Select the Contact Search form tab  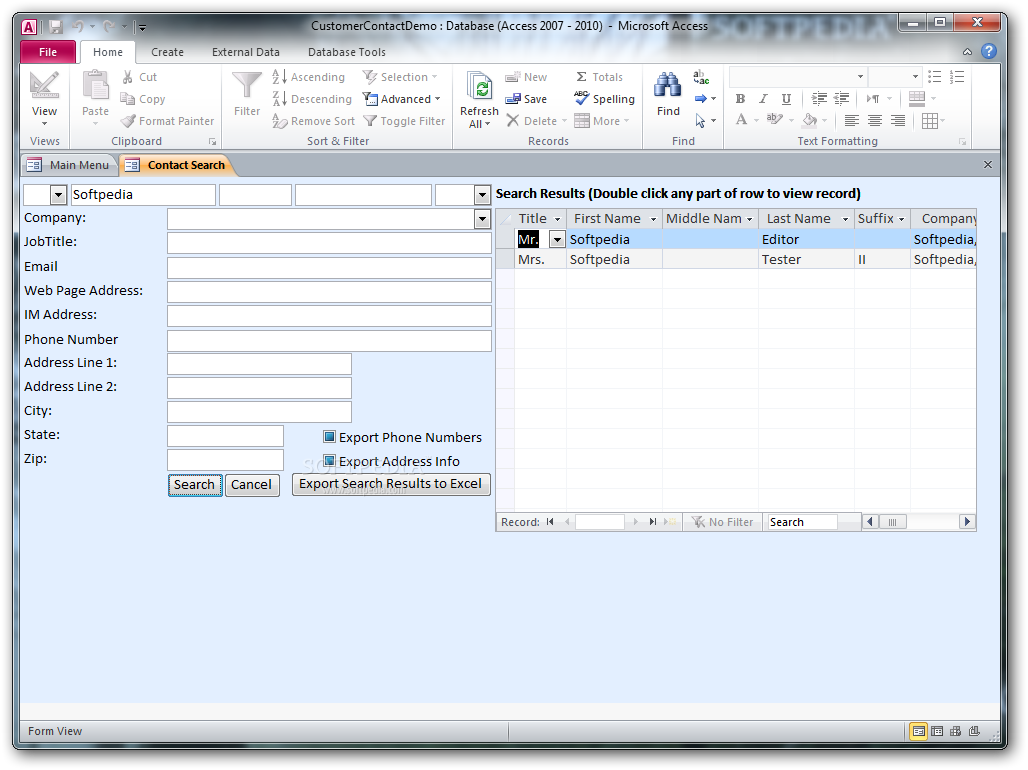click(176, 165)
